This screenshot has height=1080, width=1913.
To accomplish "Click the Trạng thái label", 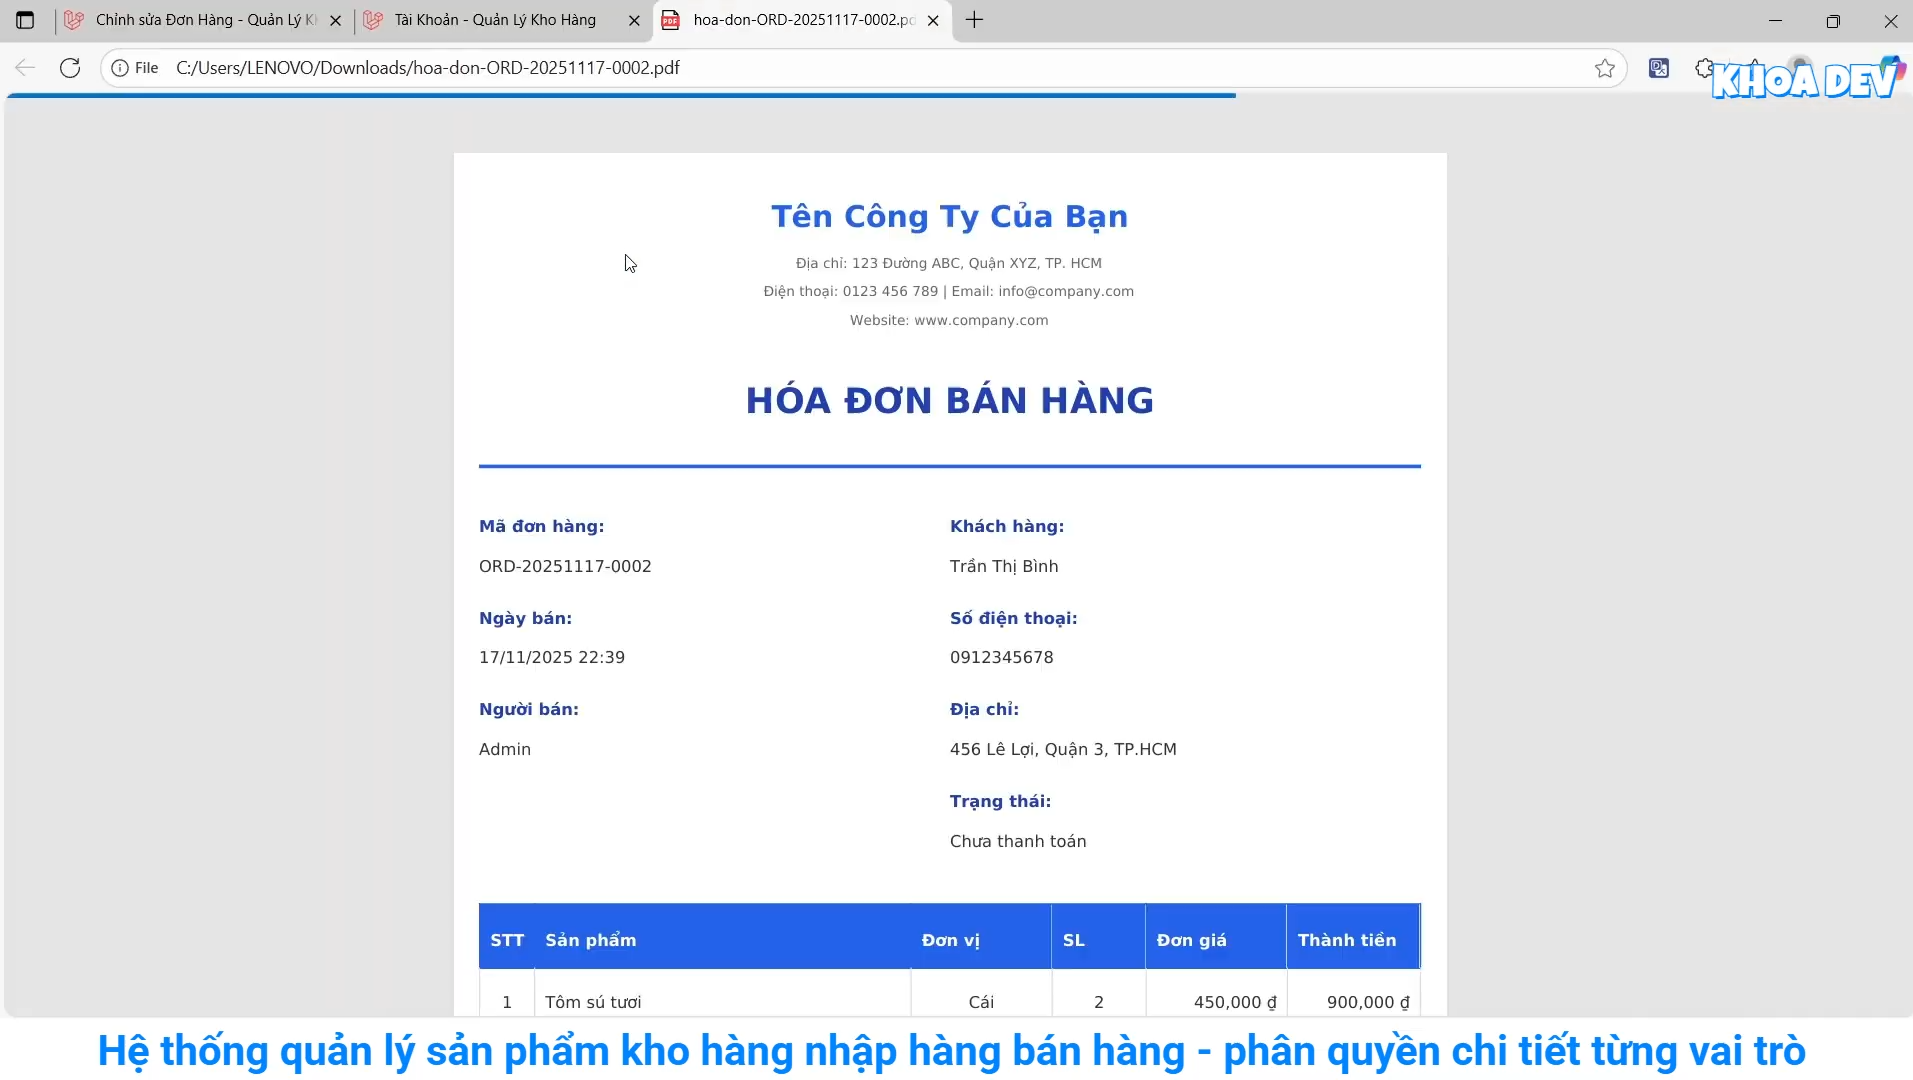I will [1000, 801].
